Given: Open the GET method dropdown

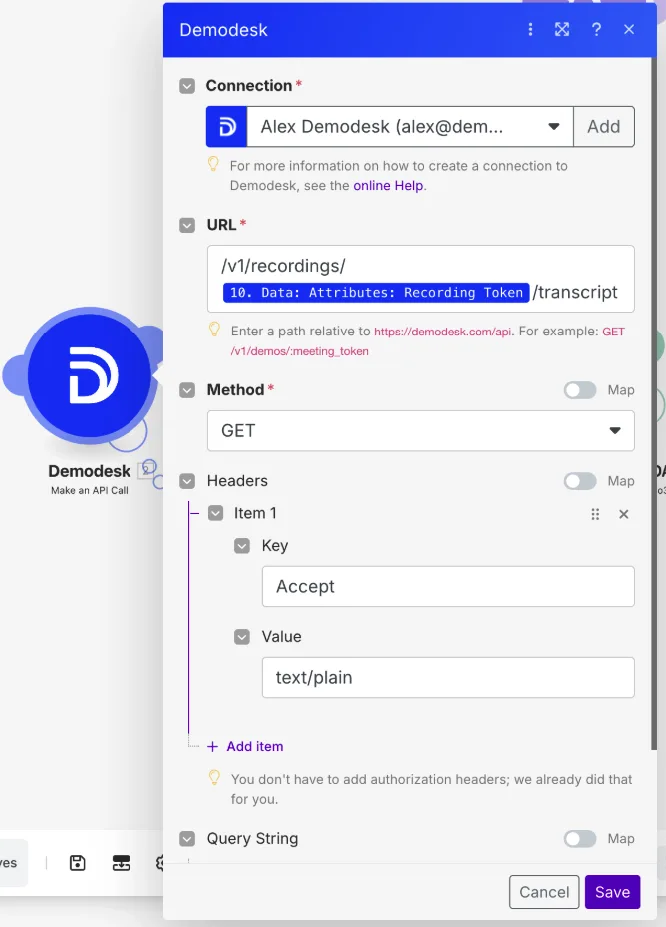Looking at the screenshot, I should click(421, 430).
